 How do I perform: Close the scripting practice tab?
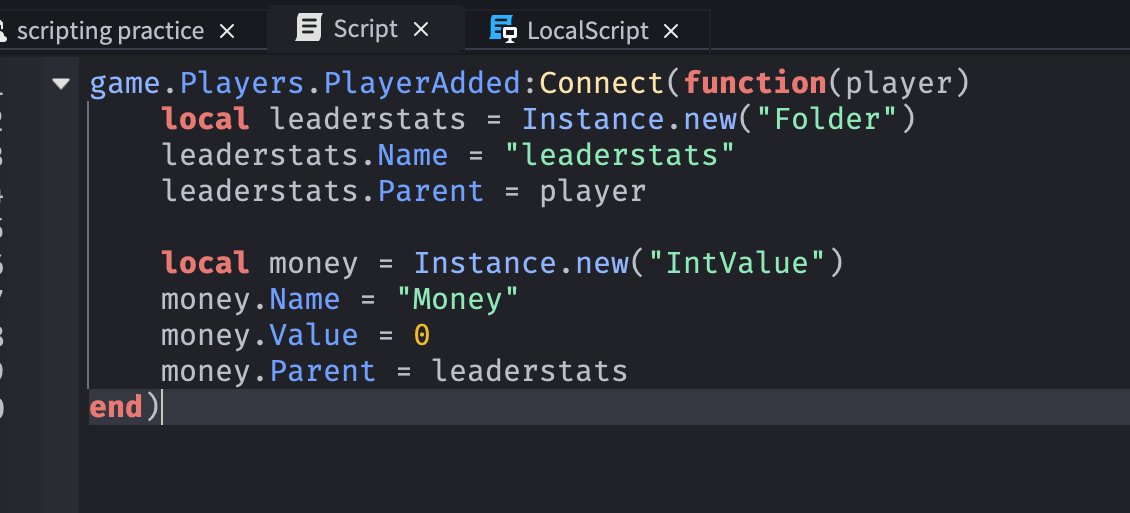pos(227,31)
